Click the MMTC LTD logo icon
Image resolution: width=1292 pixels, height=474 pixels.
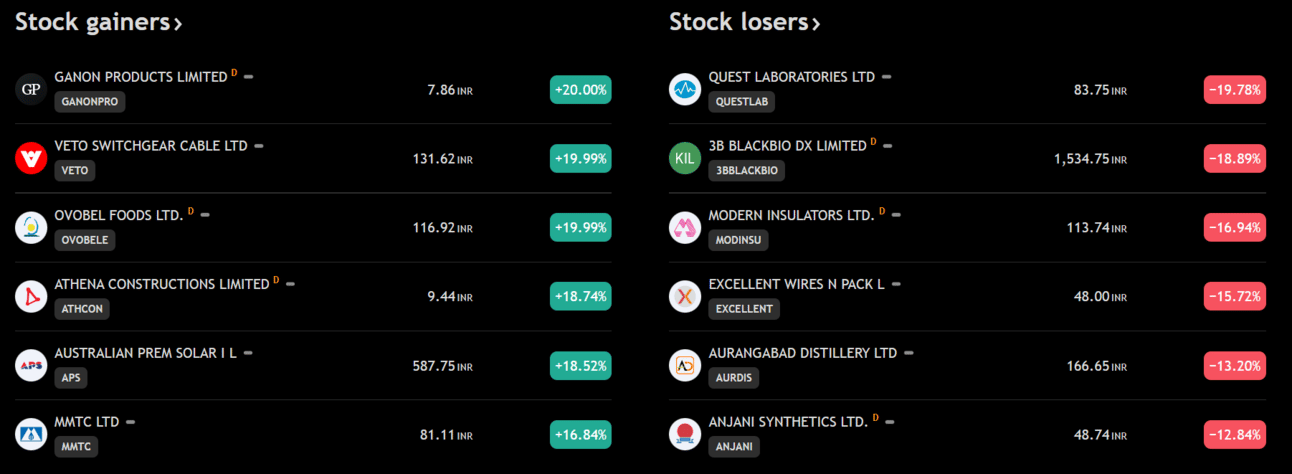(31, 434)
